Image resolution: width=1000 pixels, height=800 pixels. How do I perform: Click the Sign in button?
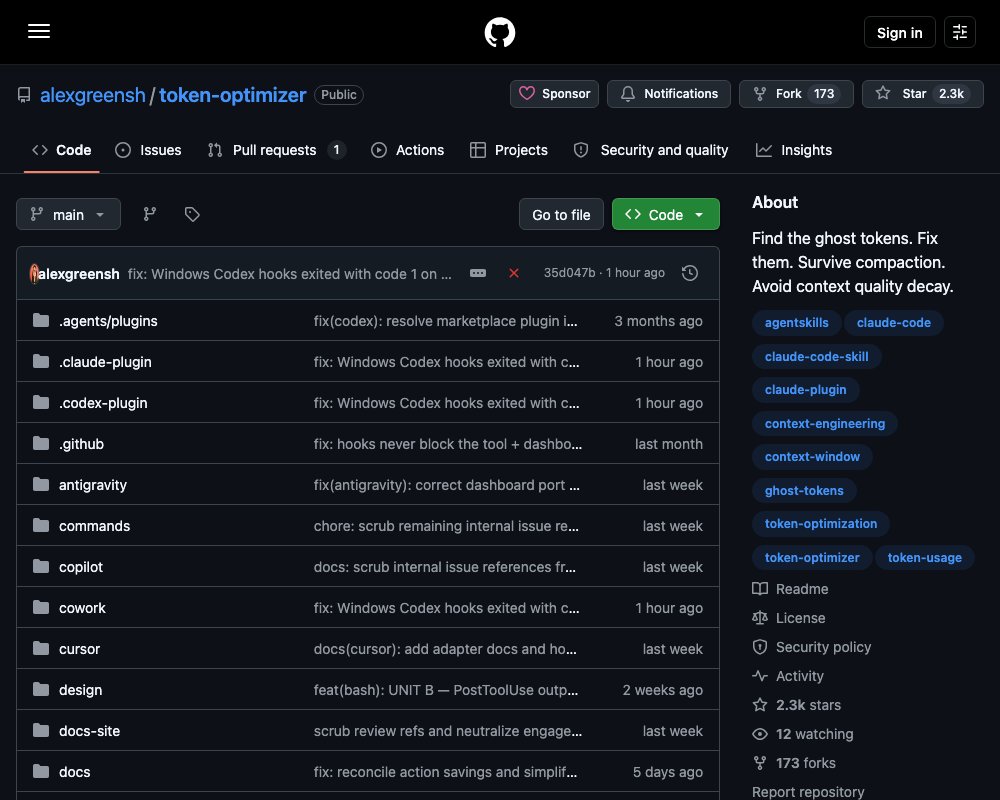point(899,33)
